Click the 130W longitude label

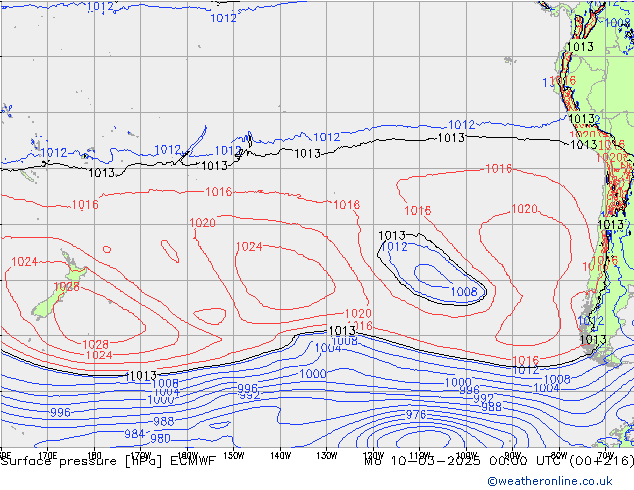point(326,455)
